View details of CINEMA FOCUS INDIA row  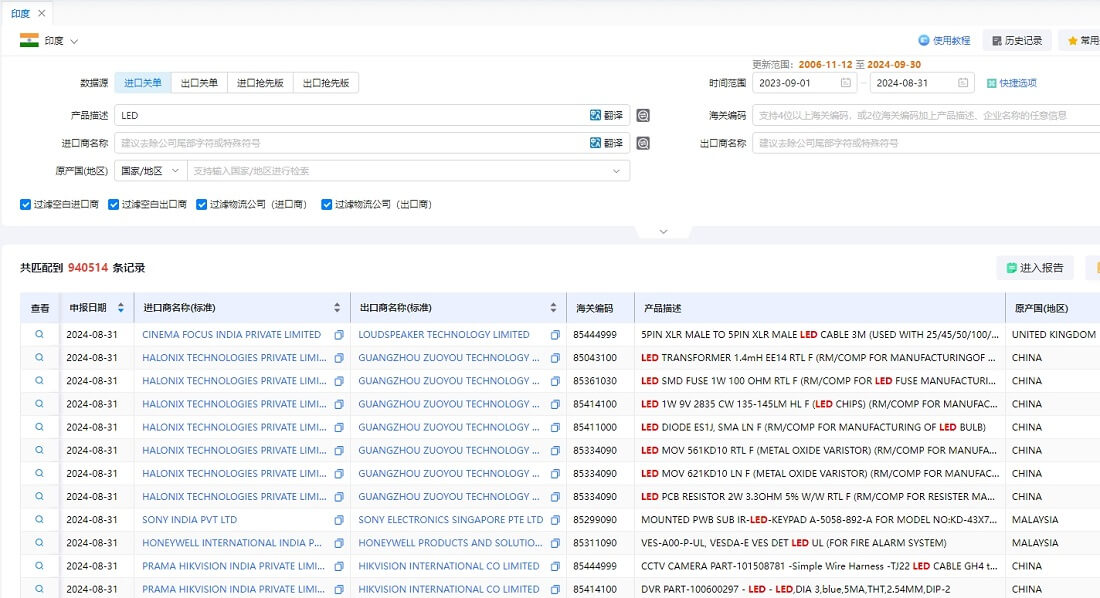point(39,334)
